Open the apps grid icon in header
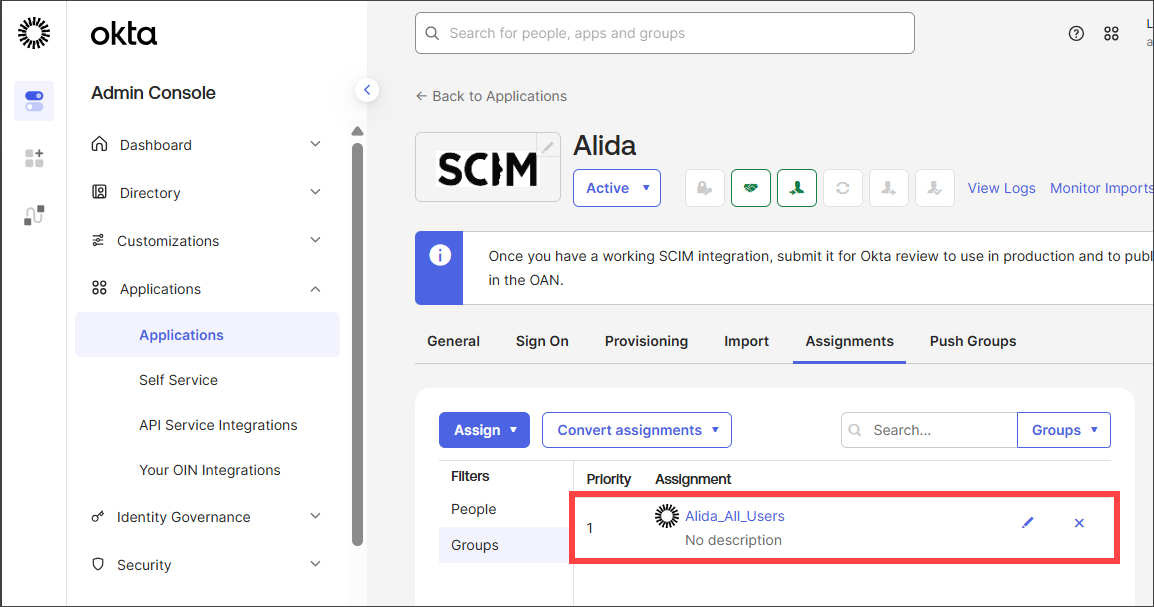Screen dimensions: 1154x607 (x=1111, y=33)
